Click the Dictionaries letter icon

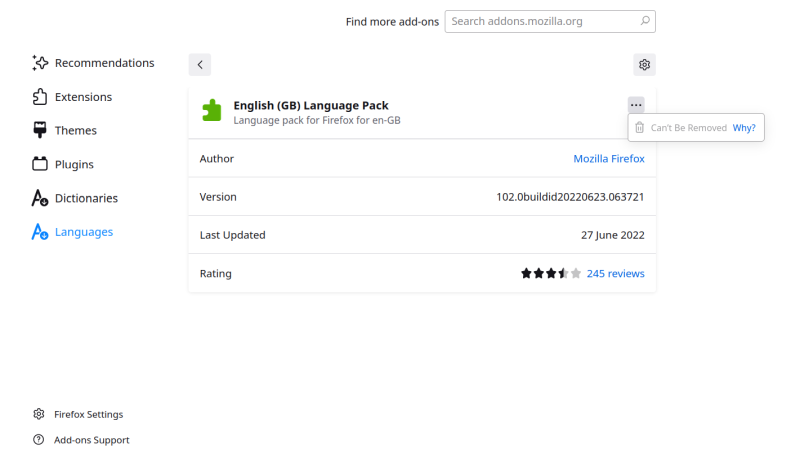[40, 198]
